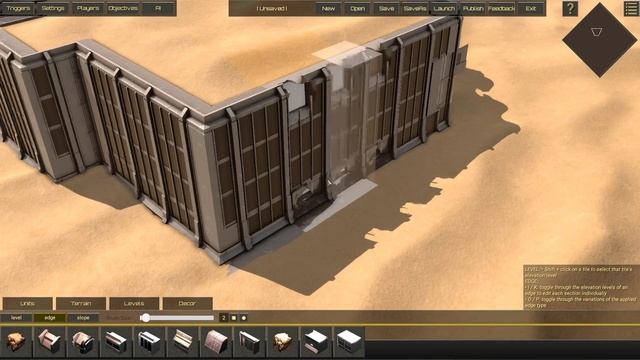Select the tenth edge tile, white block with ledge
The width and height of the screenshot is (640, 360).
(x=316, y=342)
